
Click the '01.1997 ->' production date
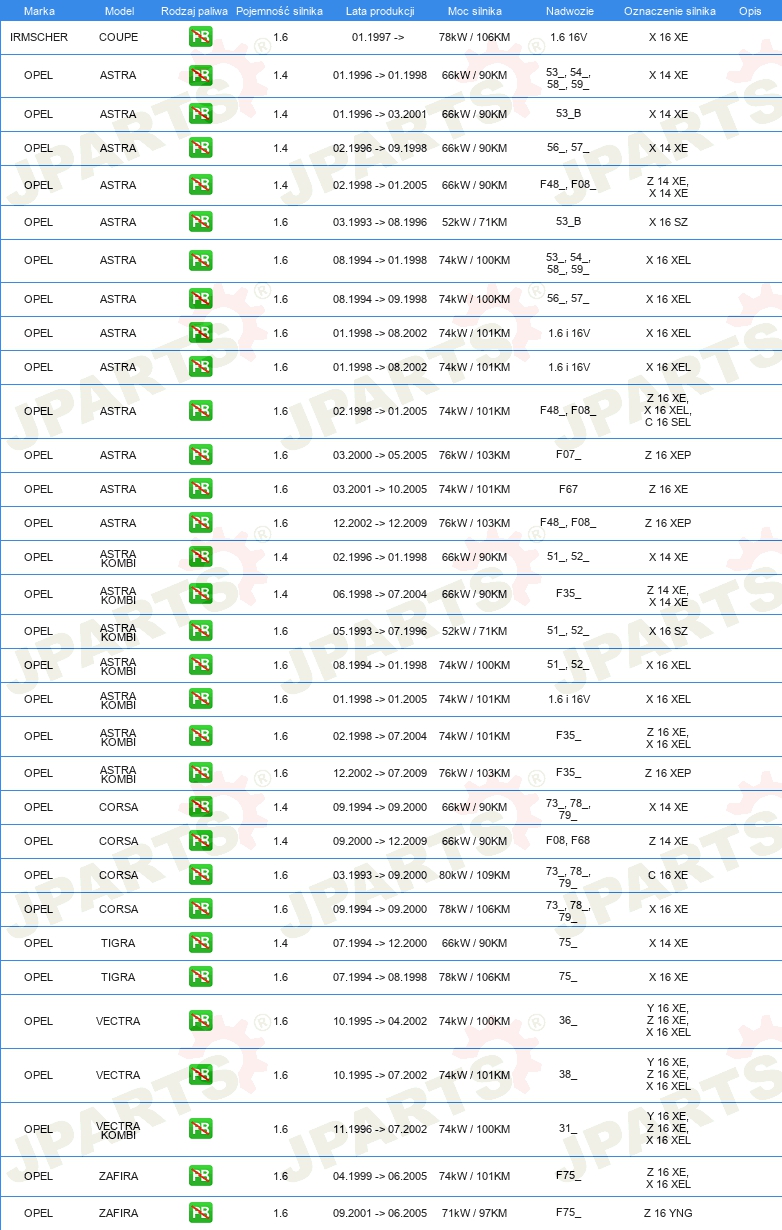pos(378,37)
